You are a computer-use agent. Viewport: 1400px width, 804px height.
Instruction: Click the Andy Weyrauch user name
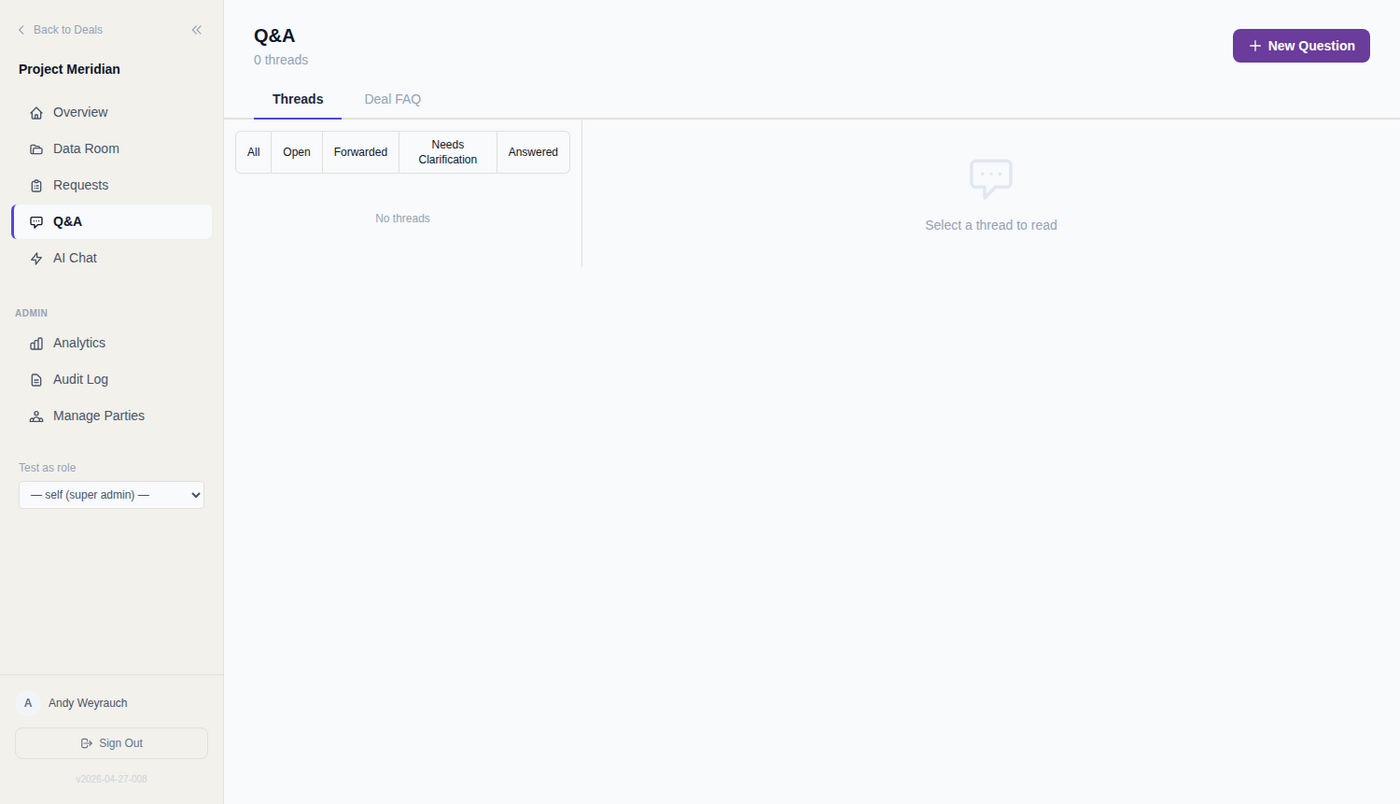coord(88,703)
